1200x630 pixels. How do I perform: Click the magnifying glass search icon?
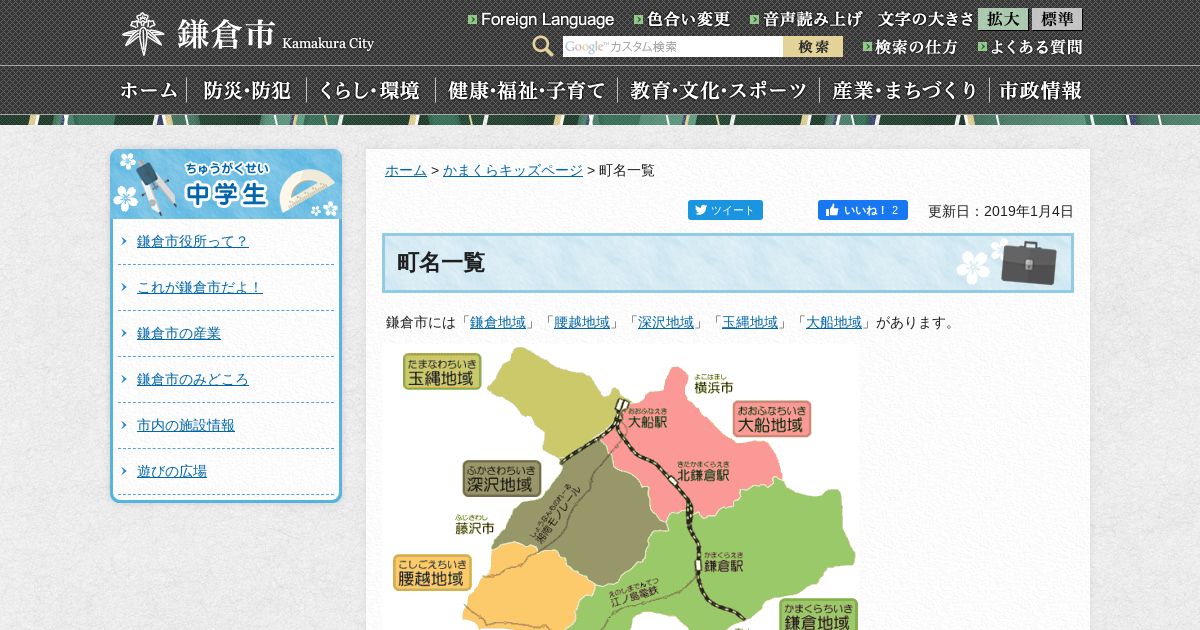click(x=542, y=46)
